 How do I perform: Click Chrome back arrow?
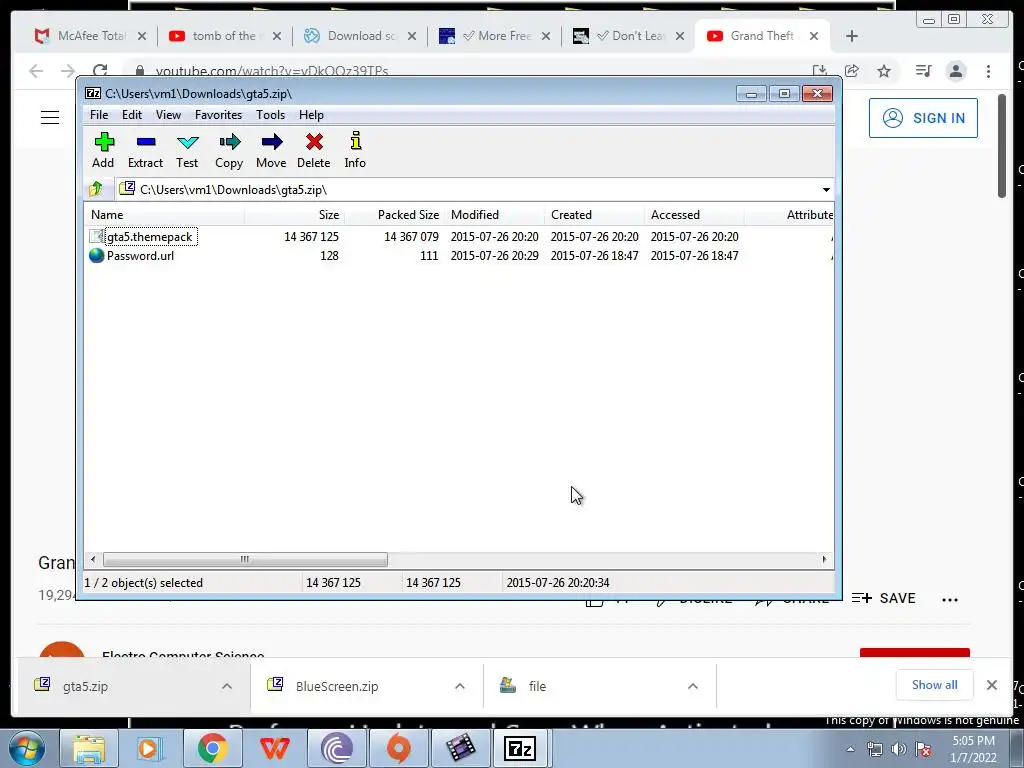(36, 71)
